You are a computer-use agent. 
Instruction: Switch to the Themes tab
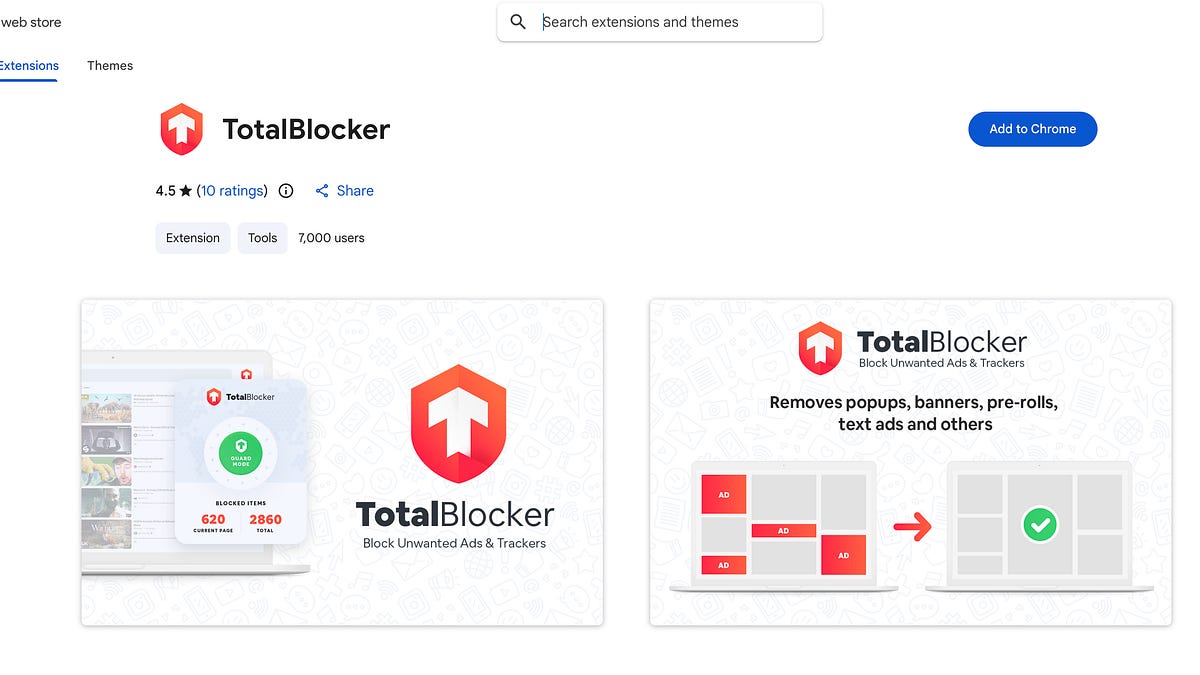109,65
